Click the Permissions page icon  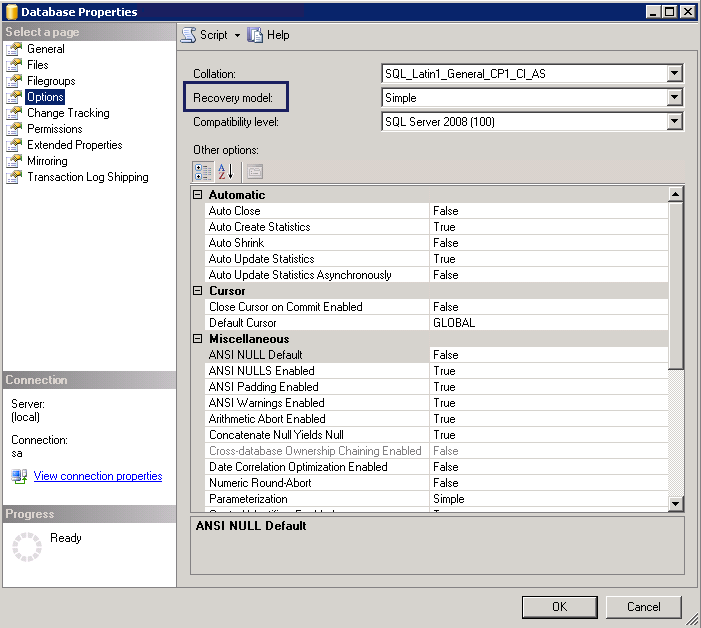(14, 129)
